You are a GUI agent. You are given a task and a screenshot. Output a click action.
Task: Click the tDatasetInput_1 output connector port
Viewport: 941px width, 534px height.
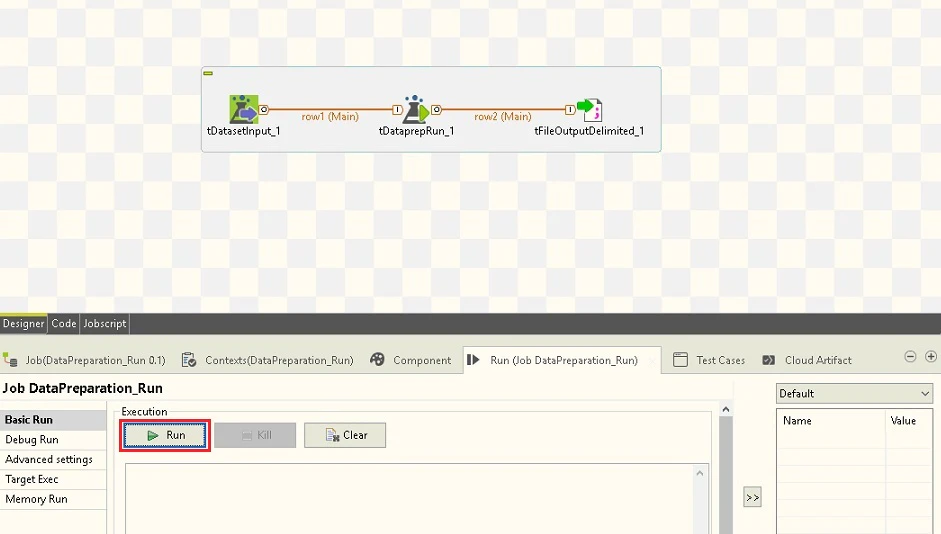click(263, 109)
